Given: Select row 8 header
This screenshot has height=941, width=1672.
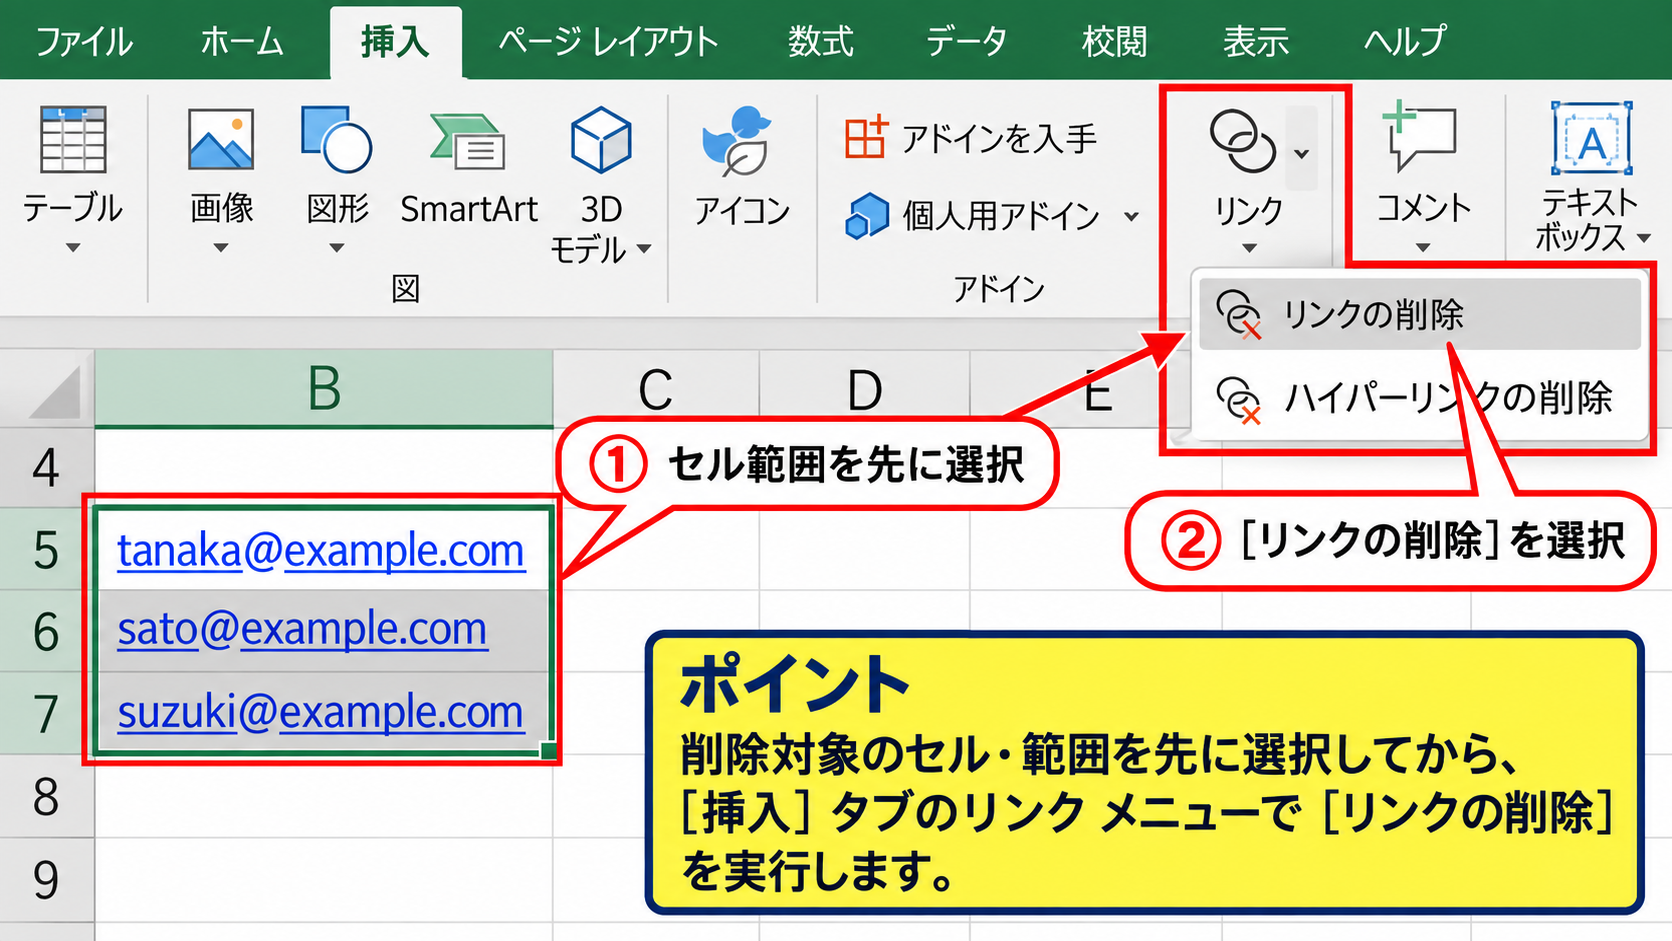Looking at the screenshot, I should pos(46,797).
